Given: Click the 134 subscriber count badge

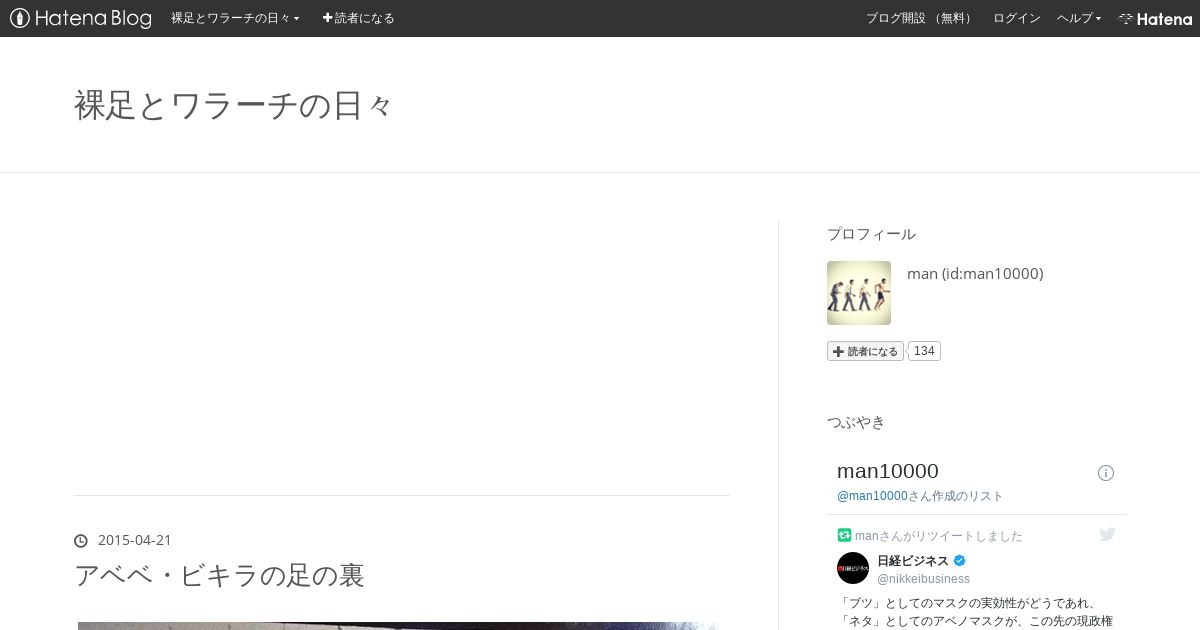Looking at the screenshot, I should pyautogui.click(x=924, y=351).
